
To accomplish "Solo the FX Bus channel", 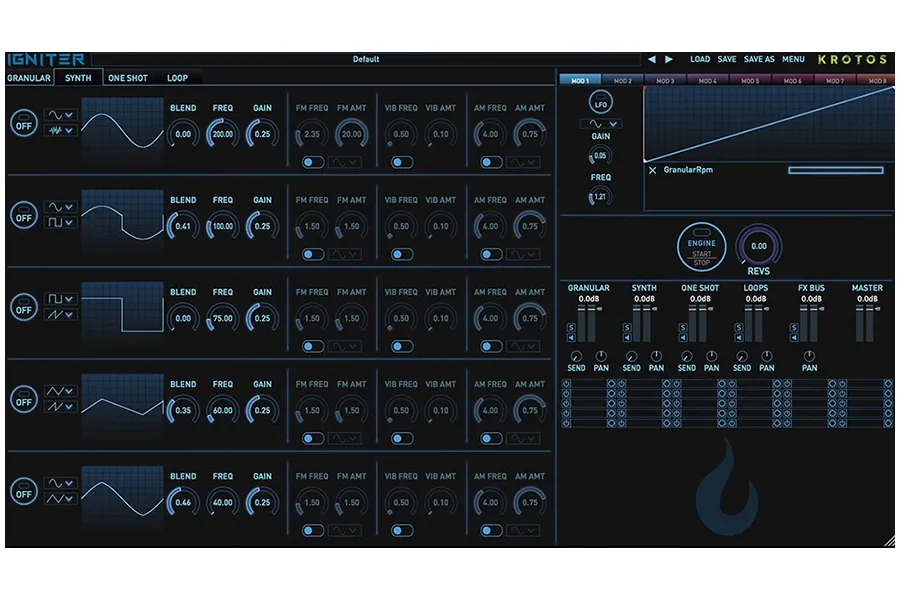I will pyautogui.click(x=794, y=327).
